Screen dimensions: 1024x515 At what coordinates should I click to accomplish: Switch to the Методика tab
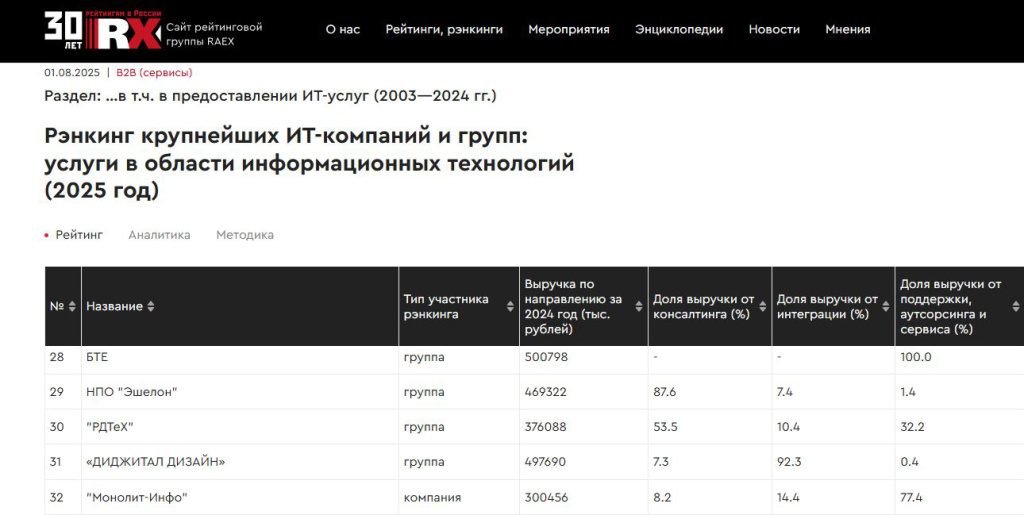coord(245,235)
